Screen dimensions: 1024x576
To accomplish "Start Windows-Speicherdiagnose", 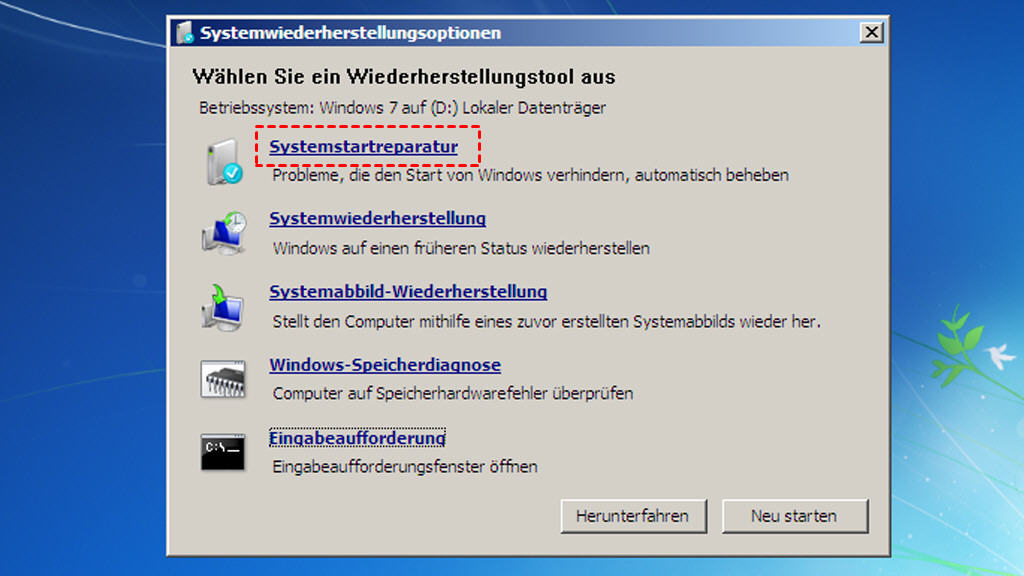I will 385,364.
